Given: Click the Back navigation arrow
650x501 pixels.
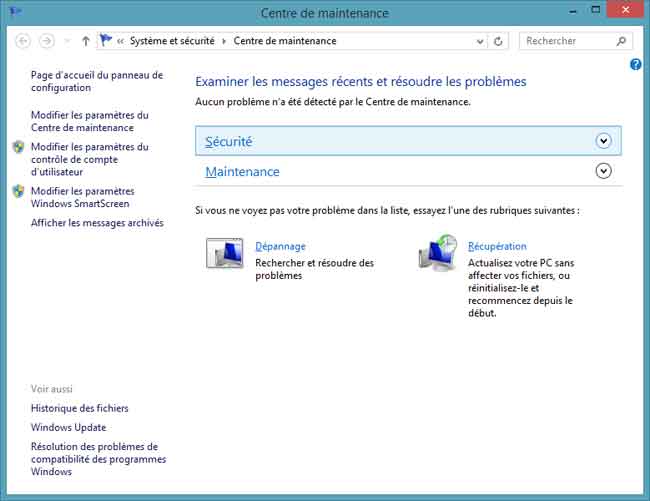Looking at the screenshot, I should click(24, 41).
